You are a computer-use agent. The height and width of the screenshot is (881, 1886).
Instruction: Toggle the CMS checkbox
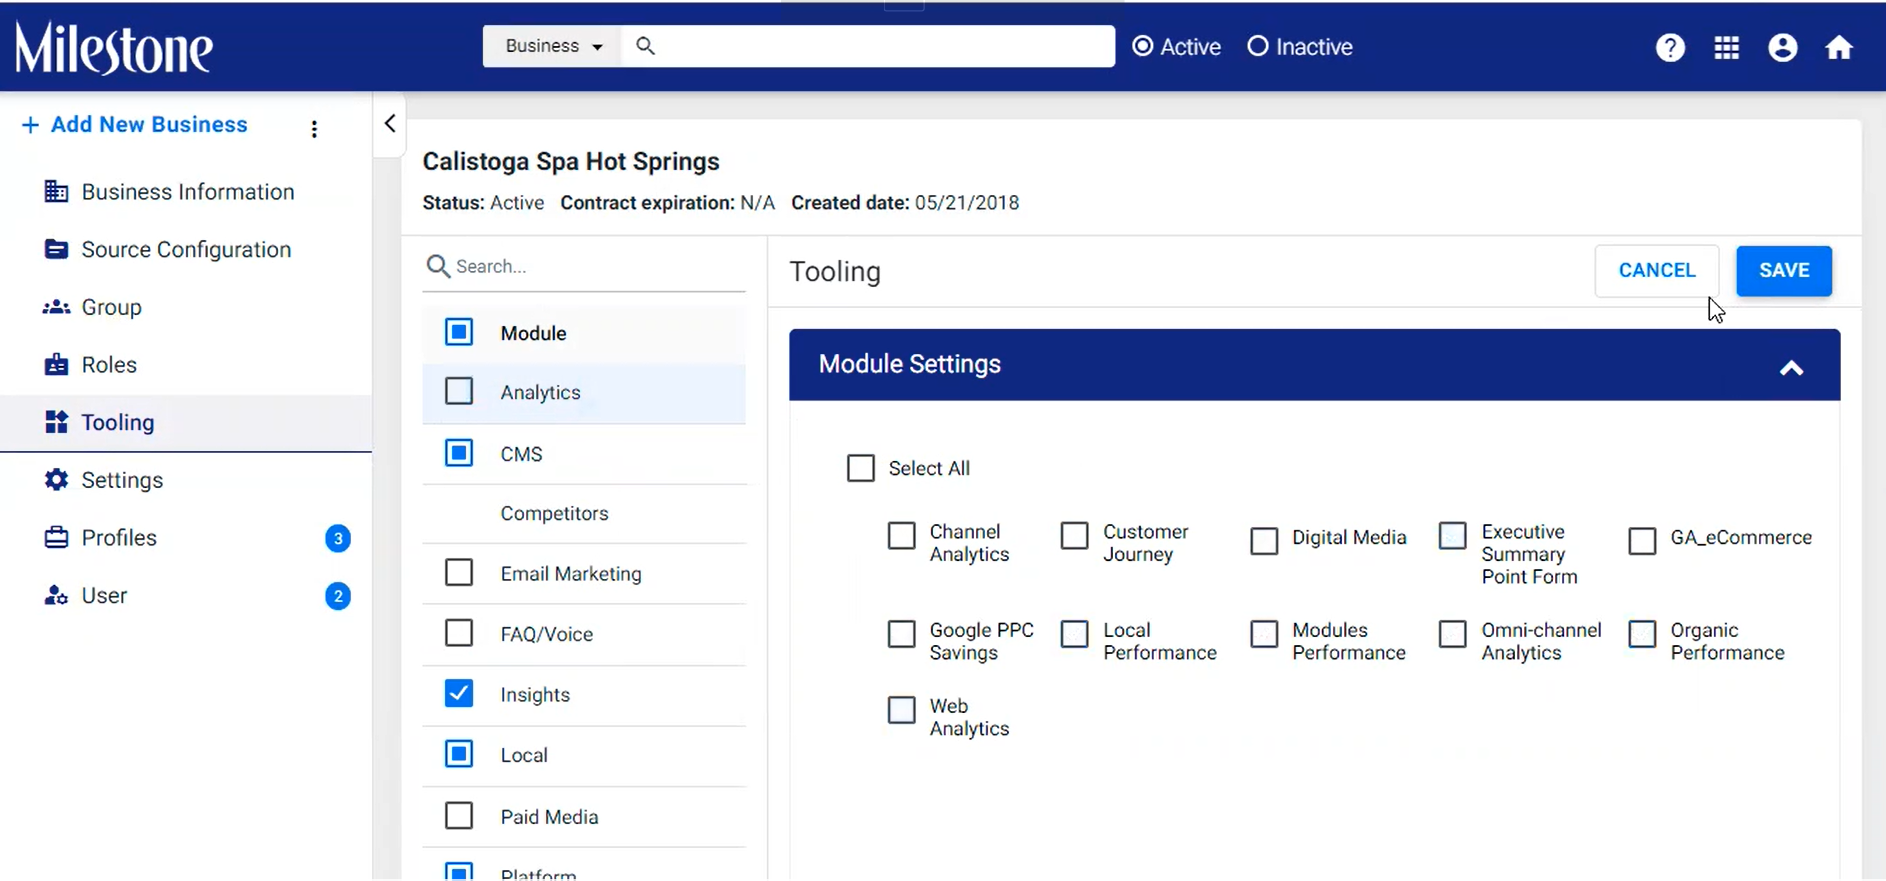[459, 453]
